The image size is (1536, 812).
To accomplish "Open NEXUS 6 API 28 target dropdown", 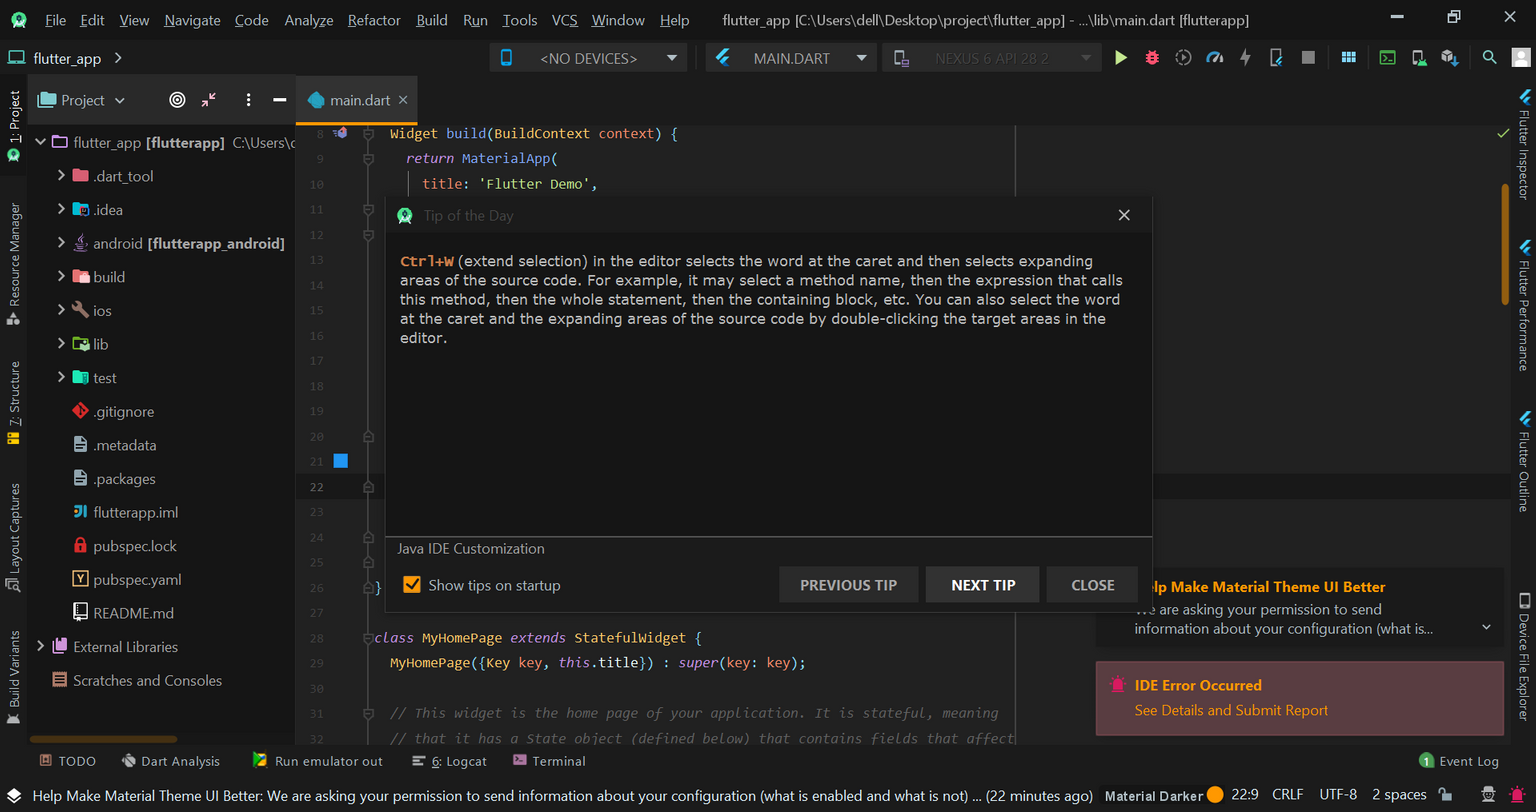I will tap(992, 58).
